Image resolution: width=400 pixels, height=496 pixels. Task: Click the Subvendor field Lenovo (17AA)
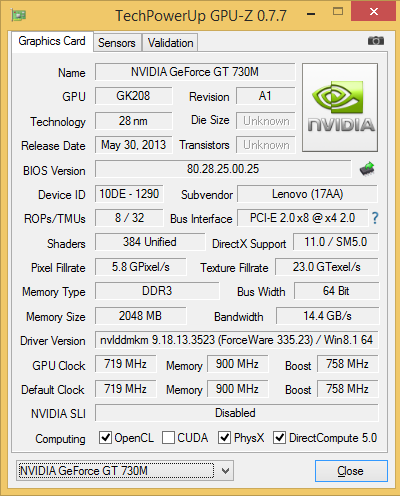coord(307,194)
